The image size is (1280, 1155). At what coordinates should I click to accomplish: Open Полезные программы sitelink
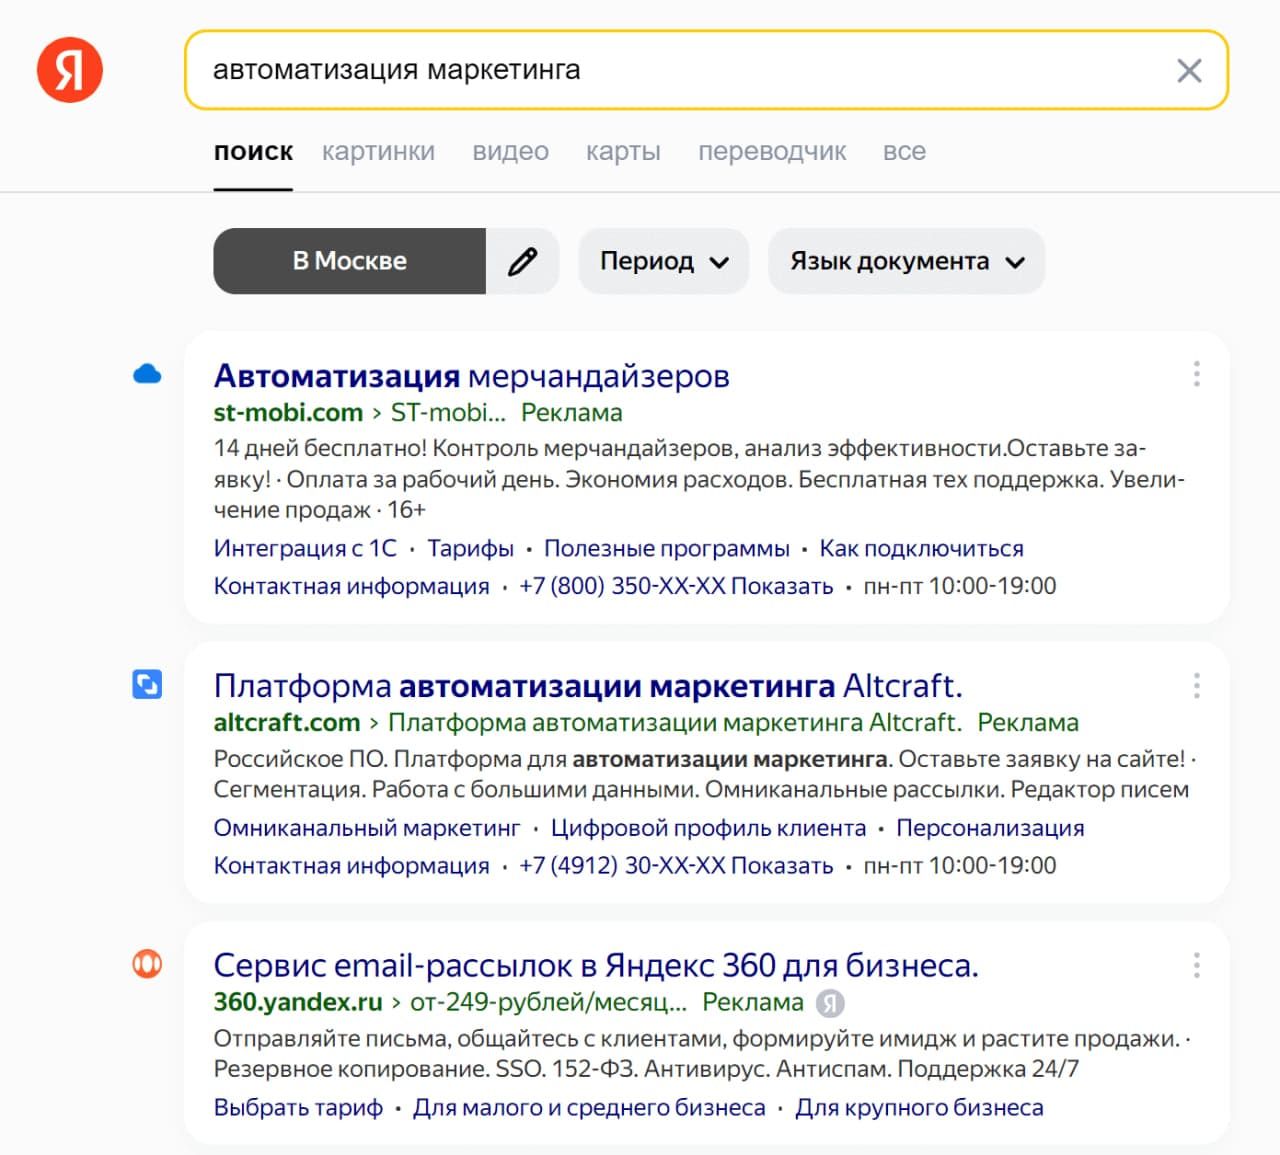(667, 548)
